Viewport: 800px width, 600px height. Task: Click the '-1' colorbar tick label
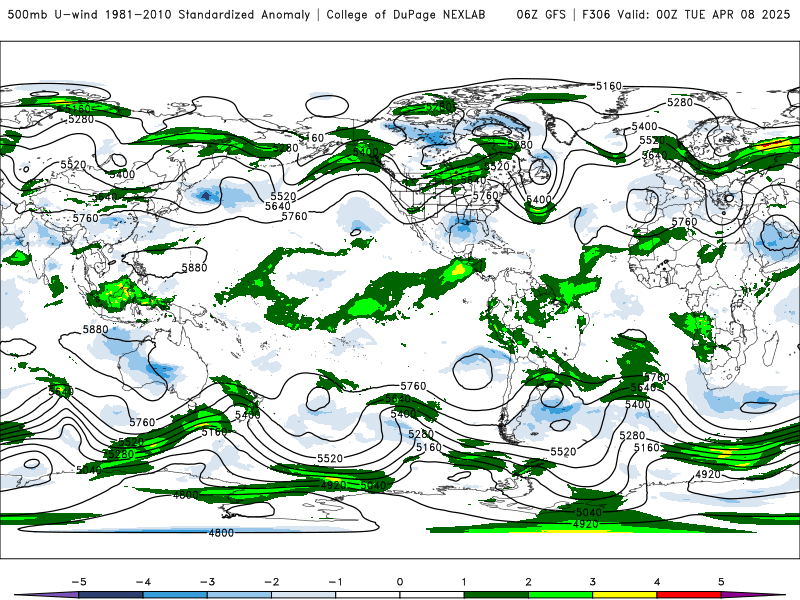coord(335,582)
